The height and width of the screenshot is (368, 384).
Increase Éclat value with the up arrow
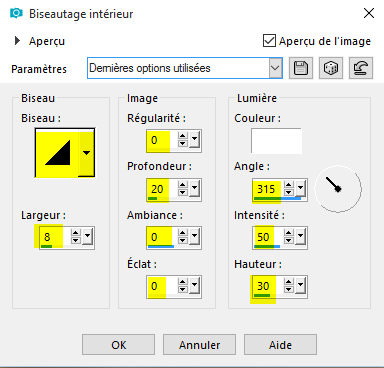[182, 282]
